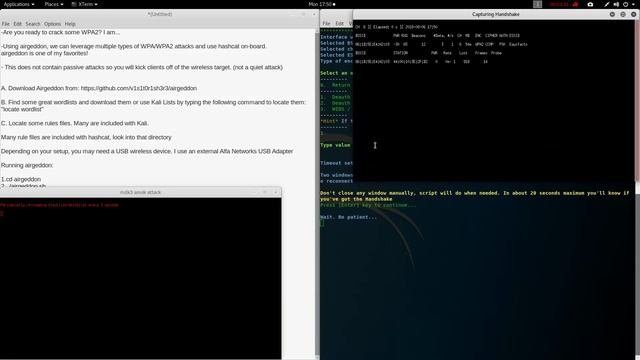Screen dimensions: 640x360
Task: Click the line 'C. Locate some rules files'
Action: (75, 123)
